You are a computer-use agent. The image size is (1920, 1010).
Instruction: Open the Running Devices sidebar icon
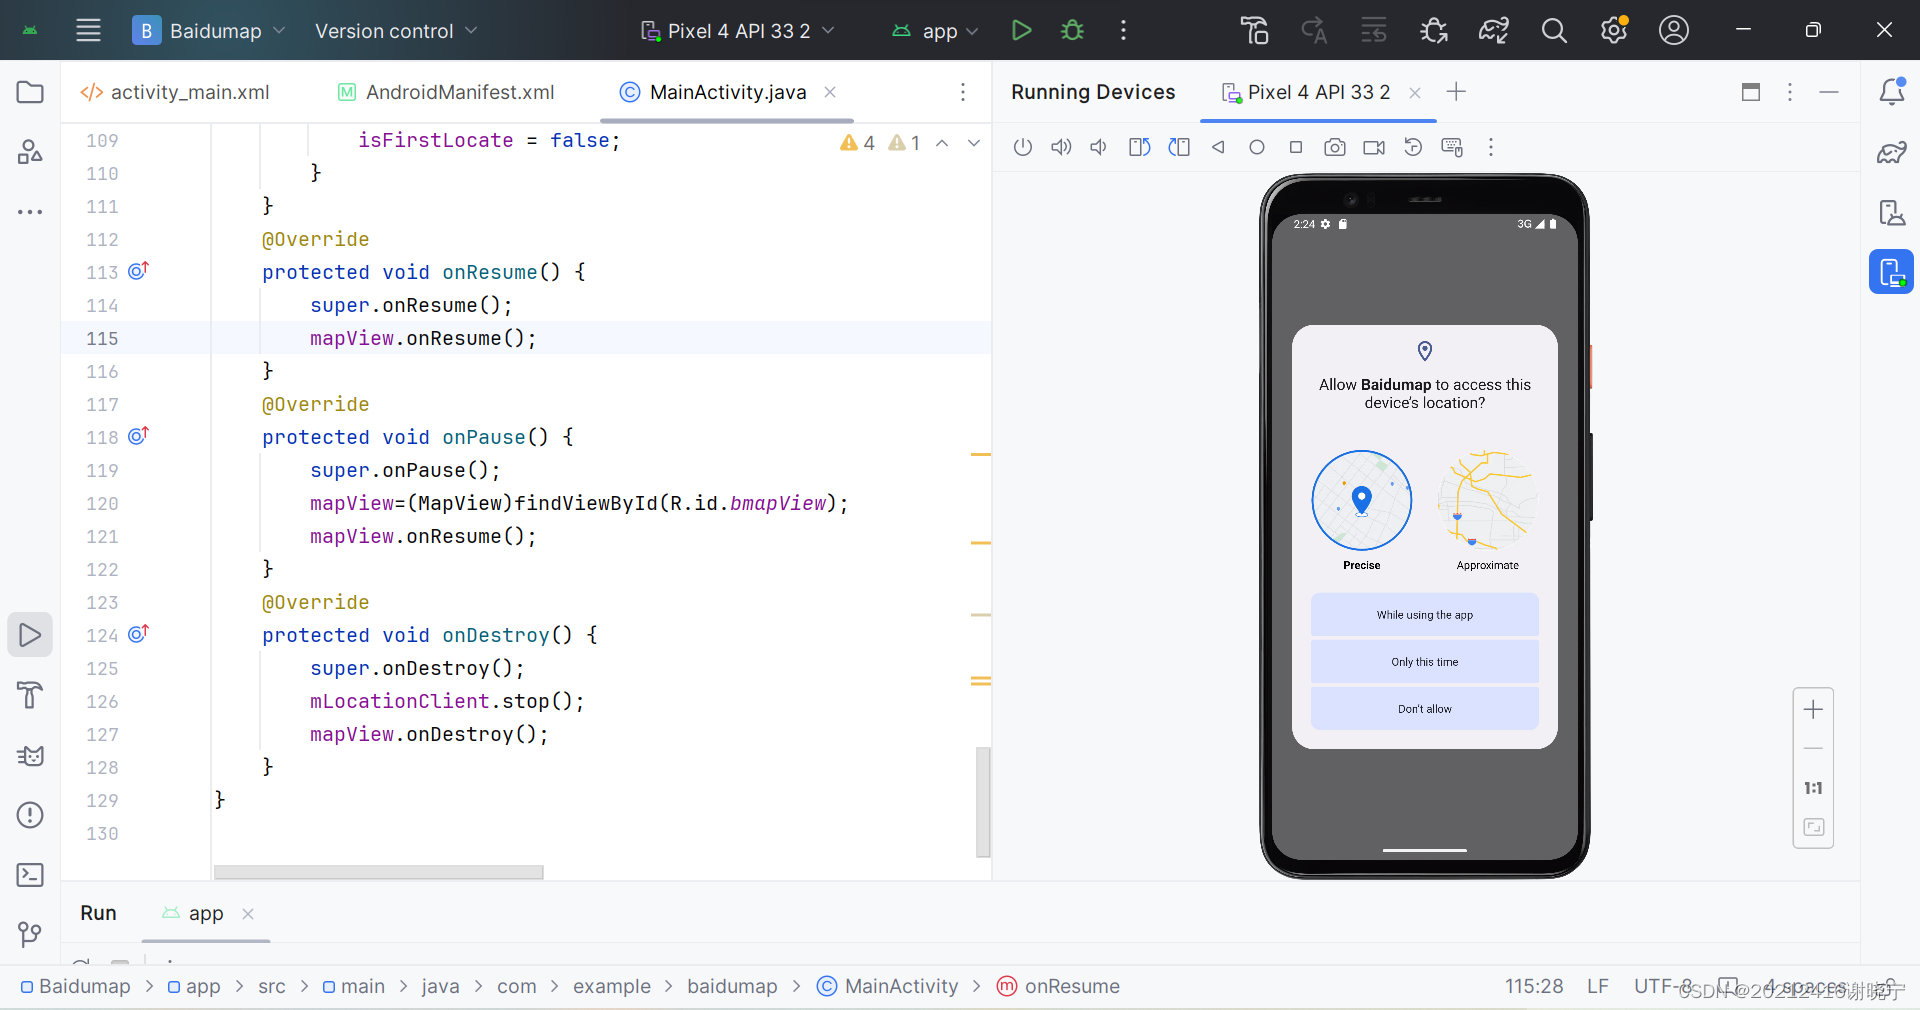1892,272
